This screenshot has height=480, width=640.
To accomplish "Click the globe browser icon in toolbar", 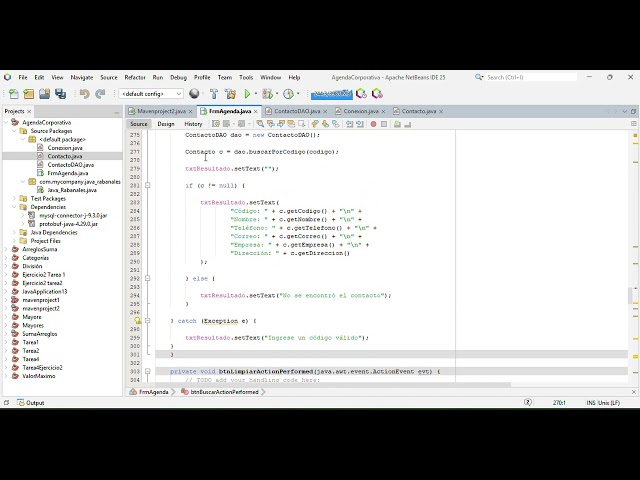I will (x=194, y=94).
